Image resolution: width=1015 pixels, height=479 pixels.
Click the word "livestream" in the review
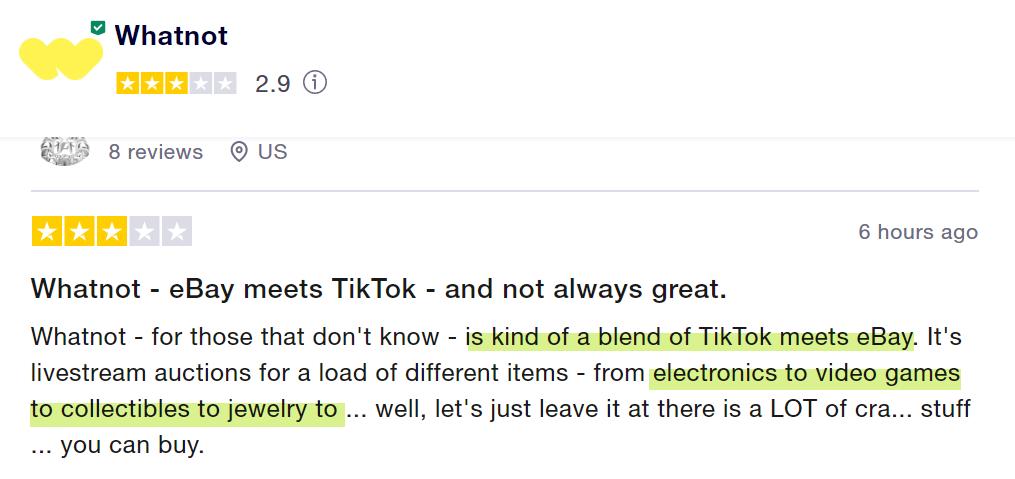pyautogui.click(x=83, y=375)
